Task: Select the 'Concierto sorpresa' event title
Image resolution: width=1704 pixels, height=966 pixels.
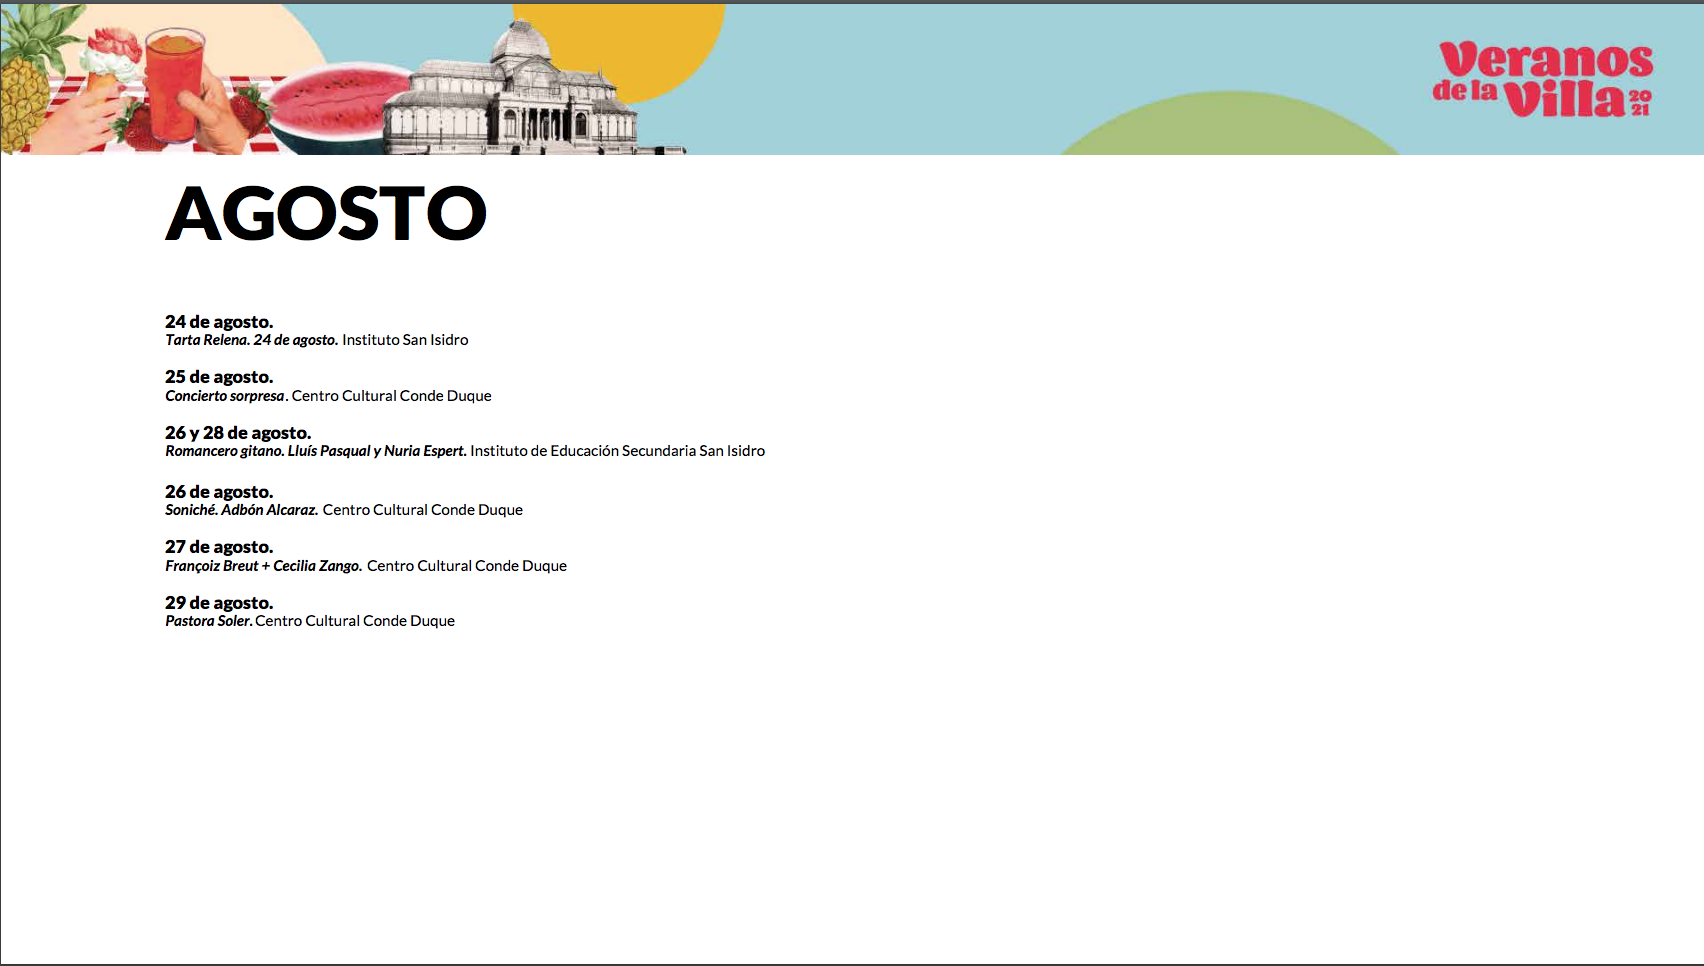Action: click(225, 396)
